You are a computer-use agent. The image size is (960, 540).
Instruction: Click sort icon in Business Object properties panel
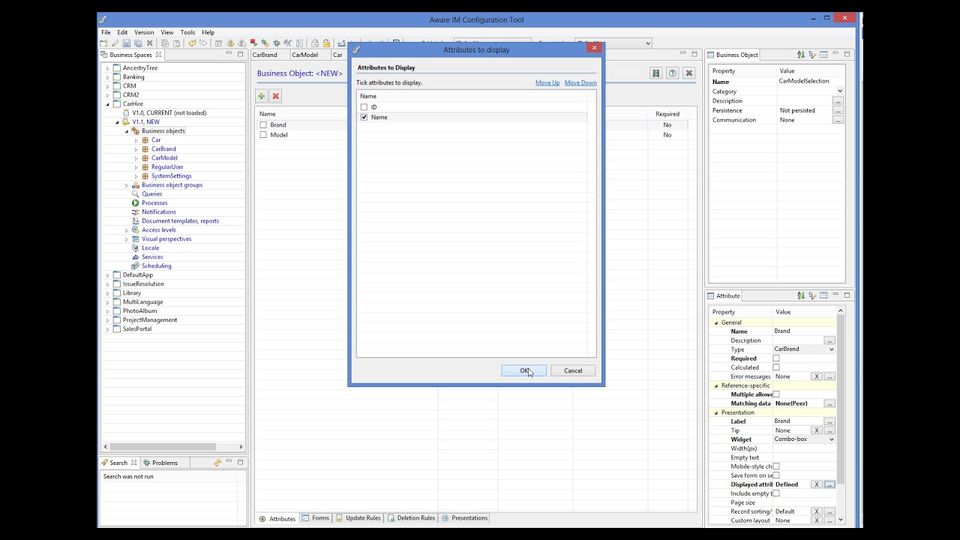click(x=801, y=54)
